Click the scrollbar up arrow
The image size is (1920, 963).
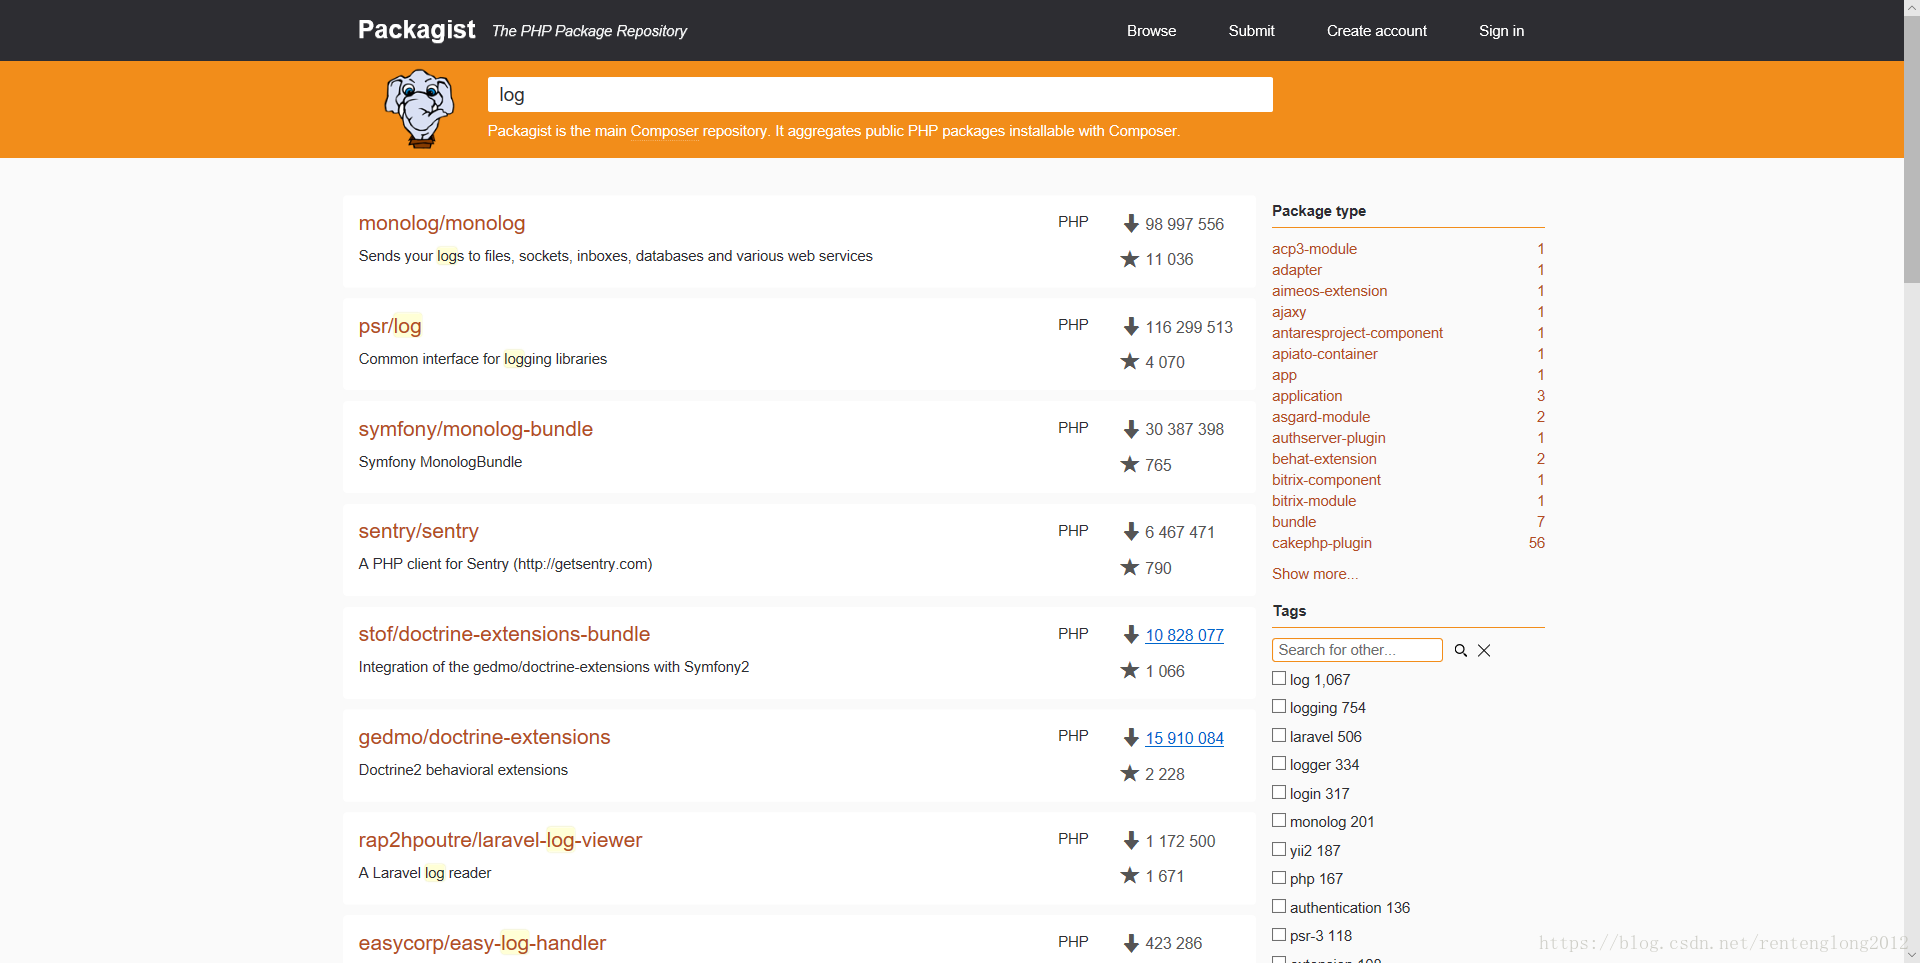1911,8
